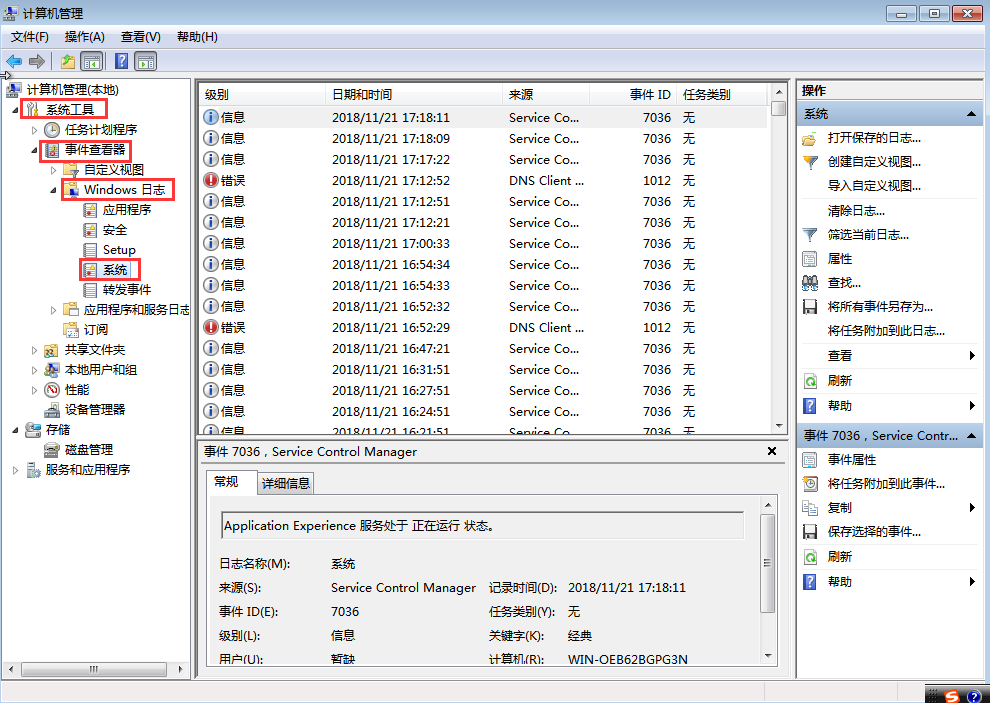The image size is (990, 703).
Task: Select the 任务计划程序 clock icon
Action: pyautogui.click(x=52, y=130)
